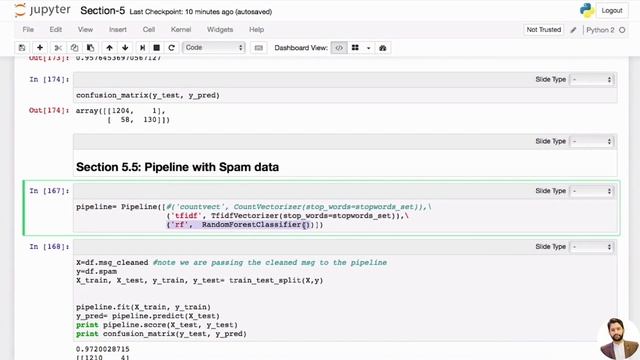
Task: Open the Edit menu
Action: pos(56,29)
